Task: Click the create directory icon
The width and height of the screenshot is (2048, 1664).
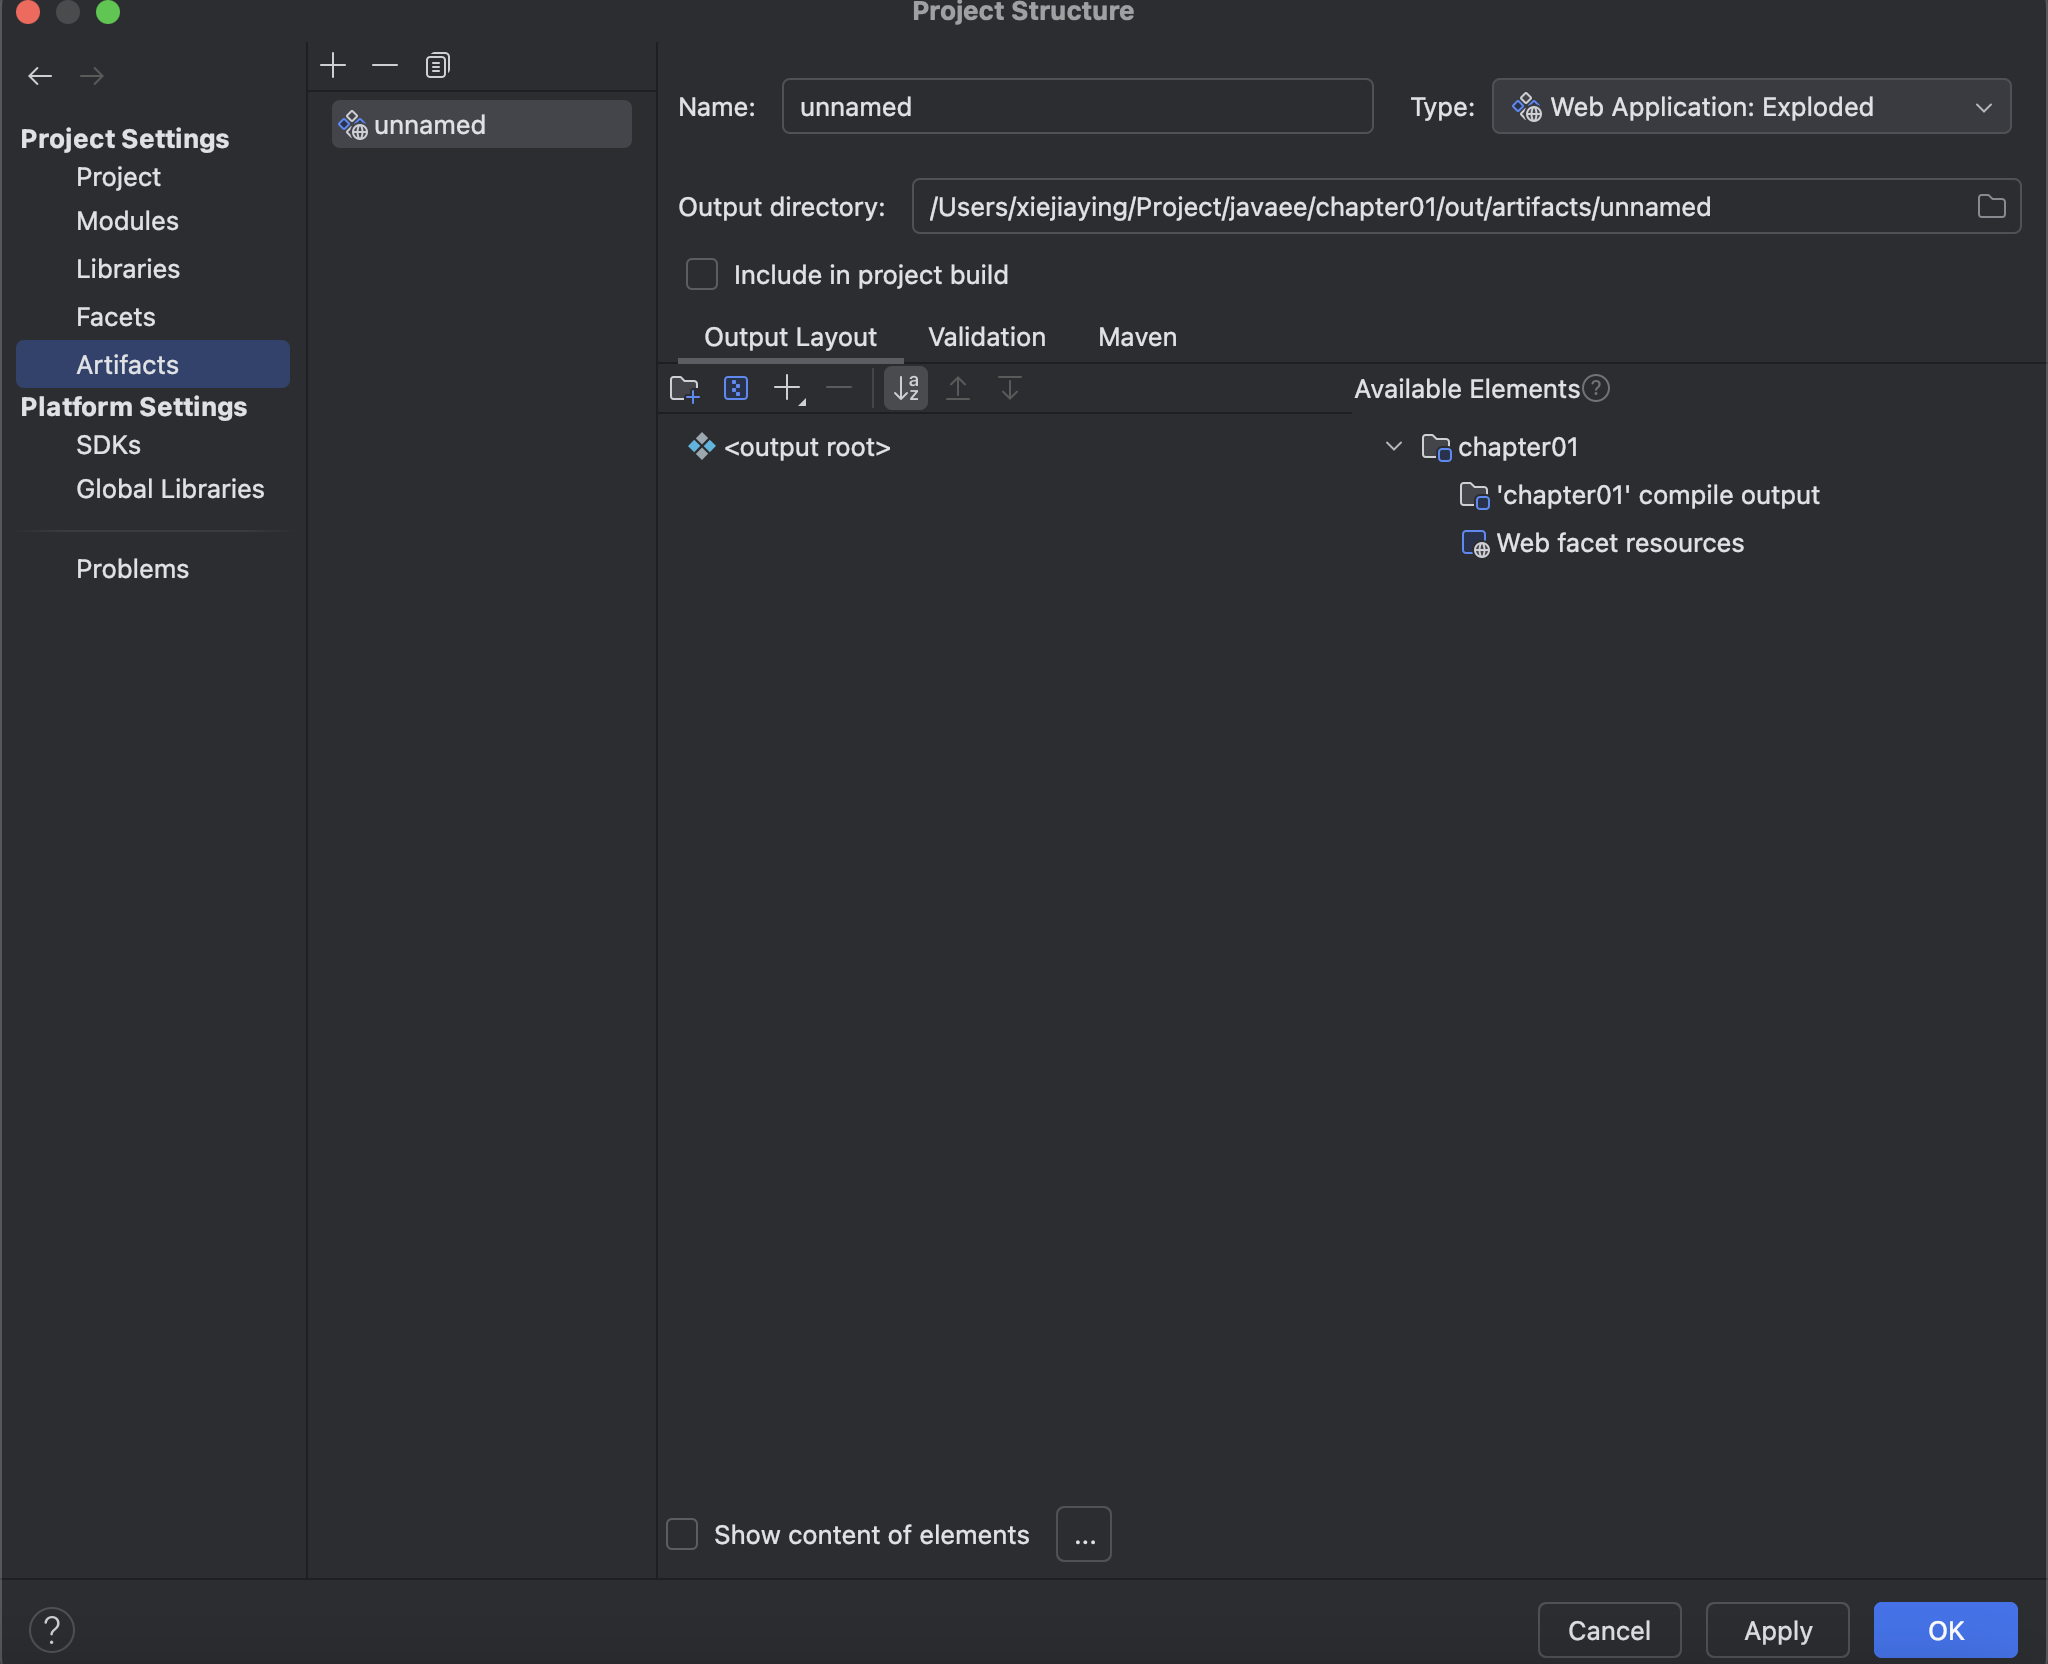Action: [x=684, y=388]
